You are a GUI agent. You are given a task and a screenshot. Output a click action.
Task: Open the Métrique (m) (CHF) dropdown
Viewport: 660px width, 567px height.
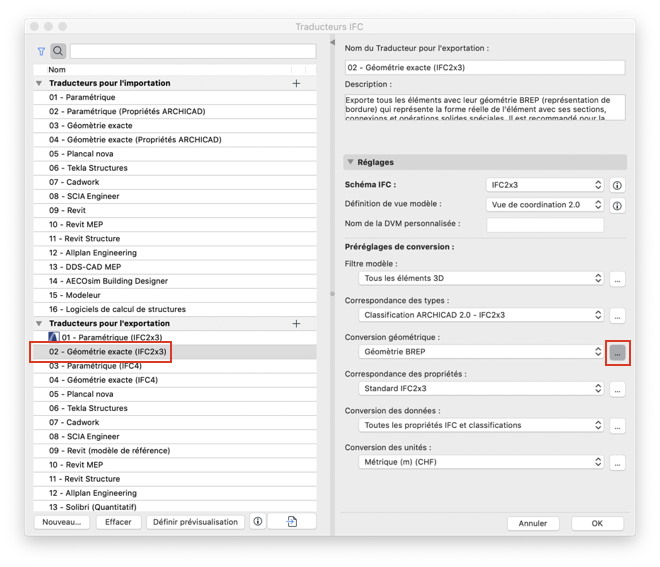click(x=481, y=462)
